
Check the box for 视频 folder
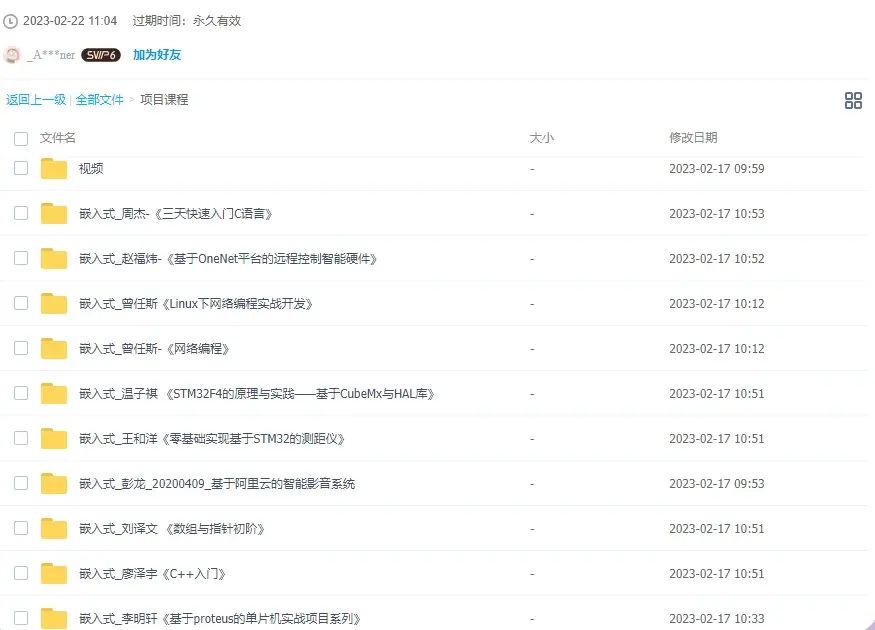(21, 168)
